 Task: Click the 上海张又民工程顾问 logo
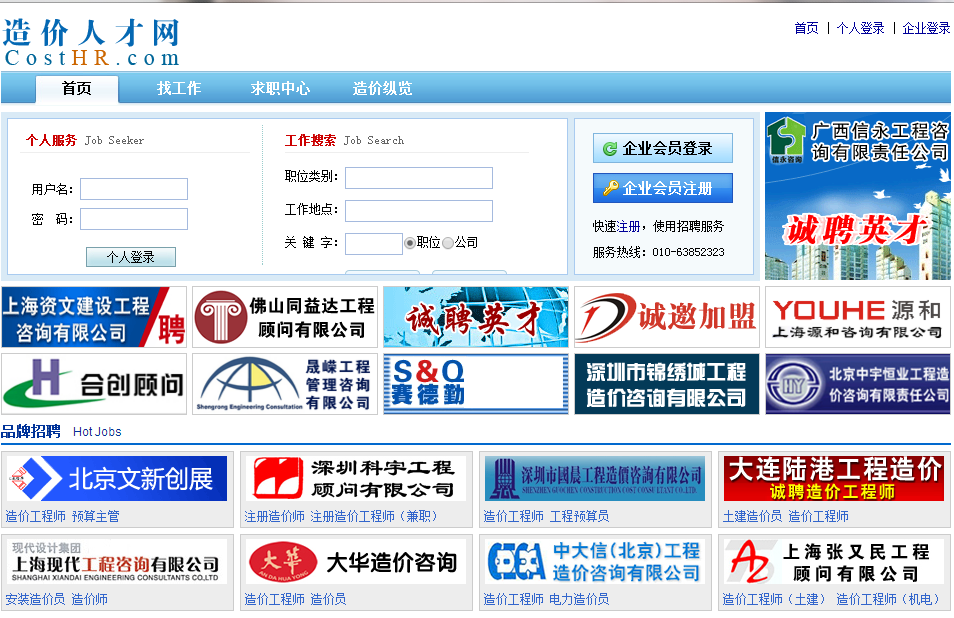834,561
